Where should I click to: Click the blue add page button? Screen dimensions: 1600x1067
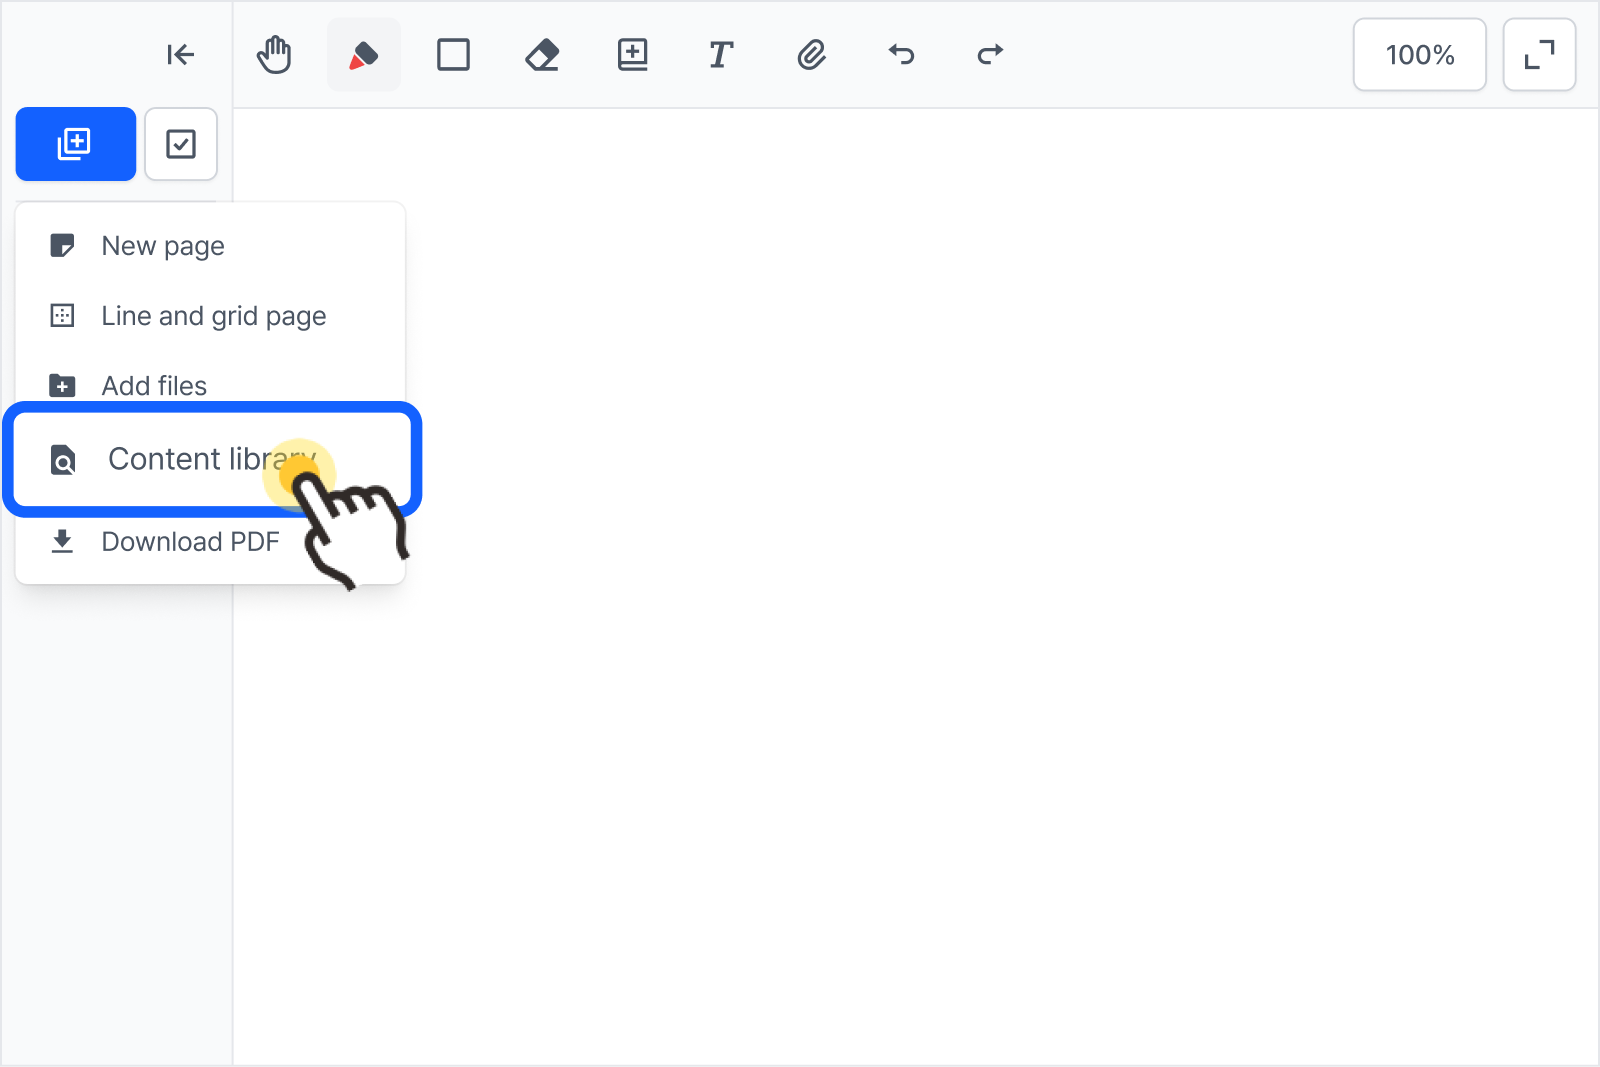point(76,144)
